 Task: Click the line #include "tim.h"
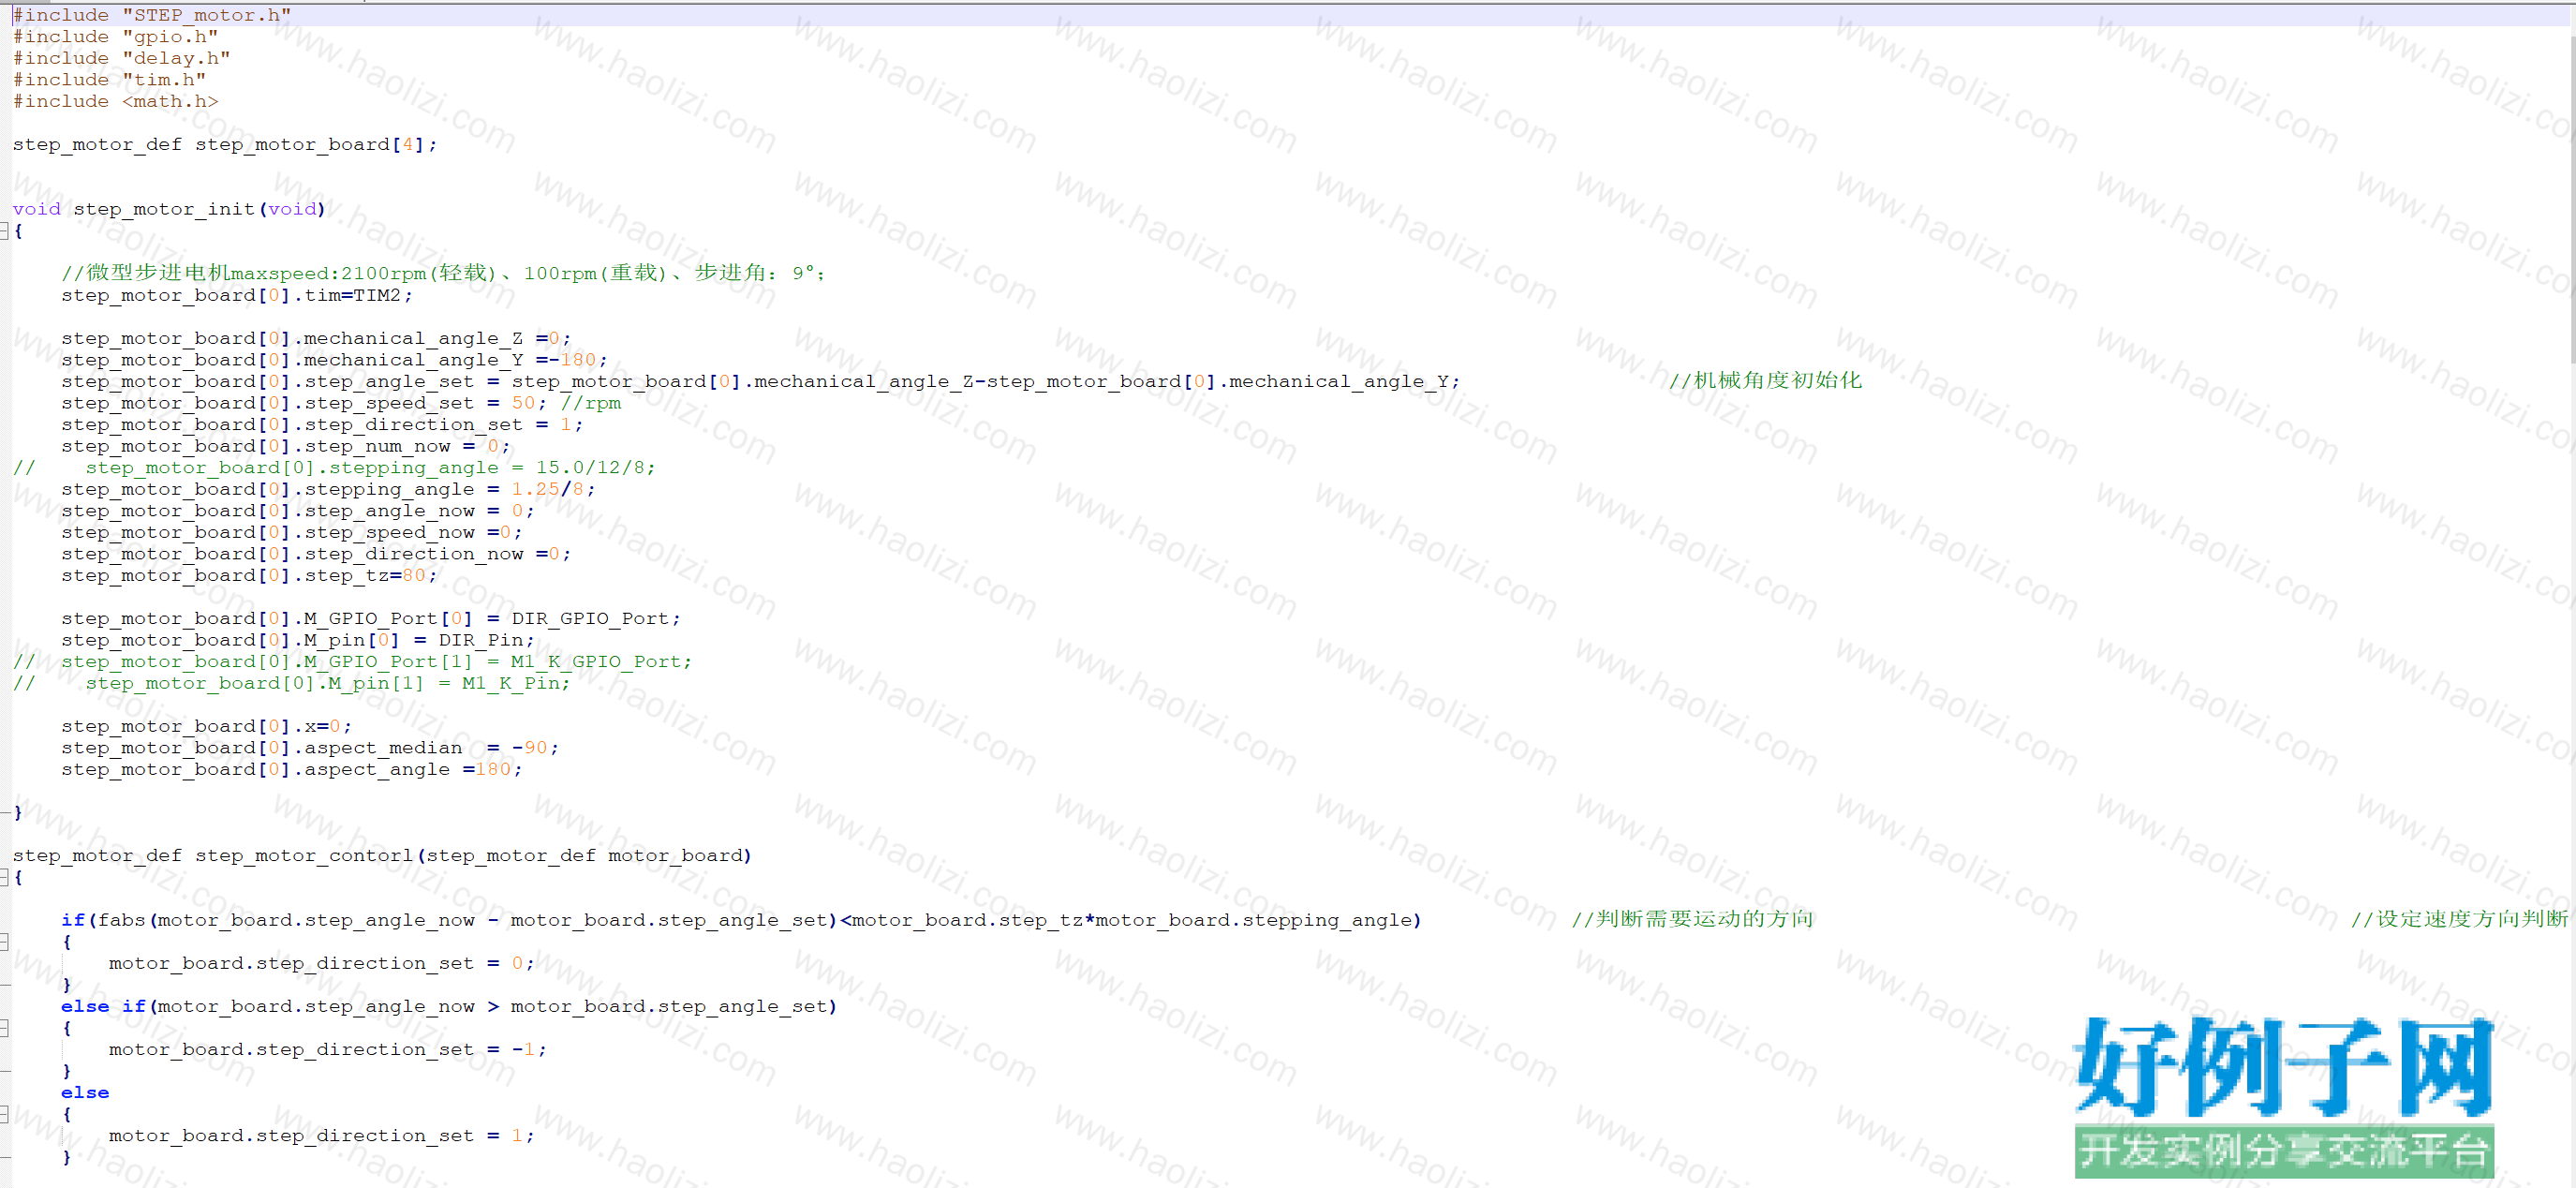(x=109, y=80)
